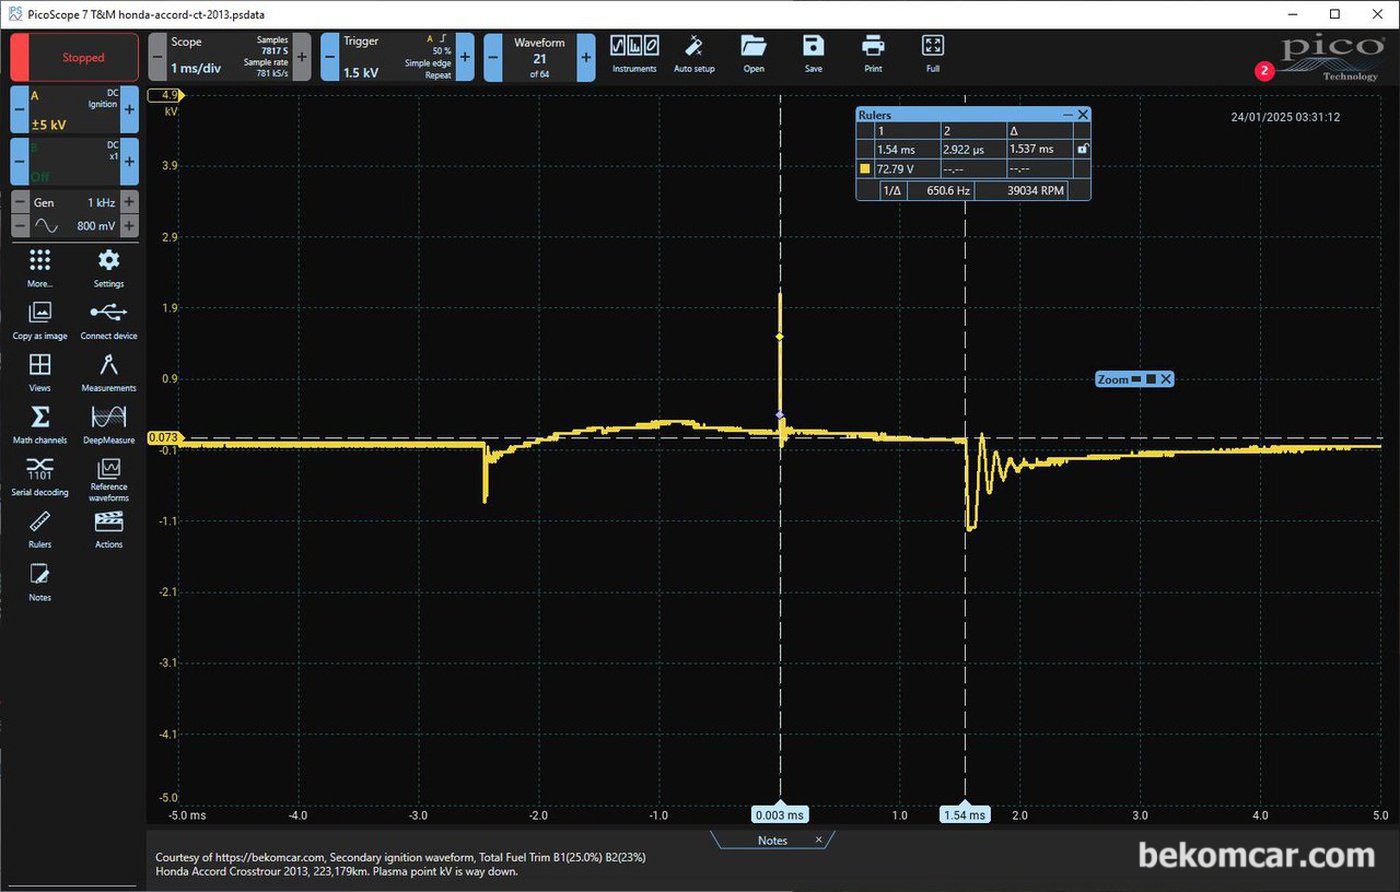This screenshot has height=892, width=1400.
Task: Increase Channel B range with plus
Action: (129, 161)
